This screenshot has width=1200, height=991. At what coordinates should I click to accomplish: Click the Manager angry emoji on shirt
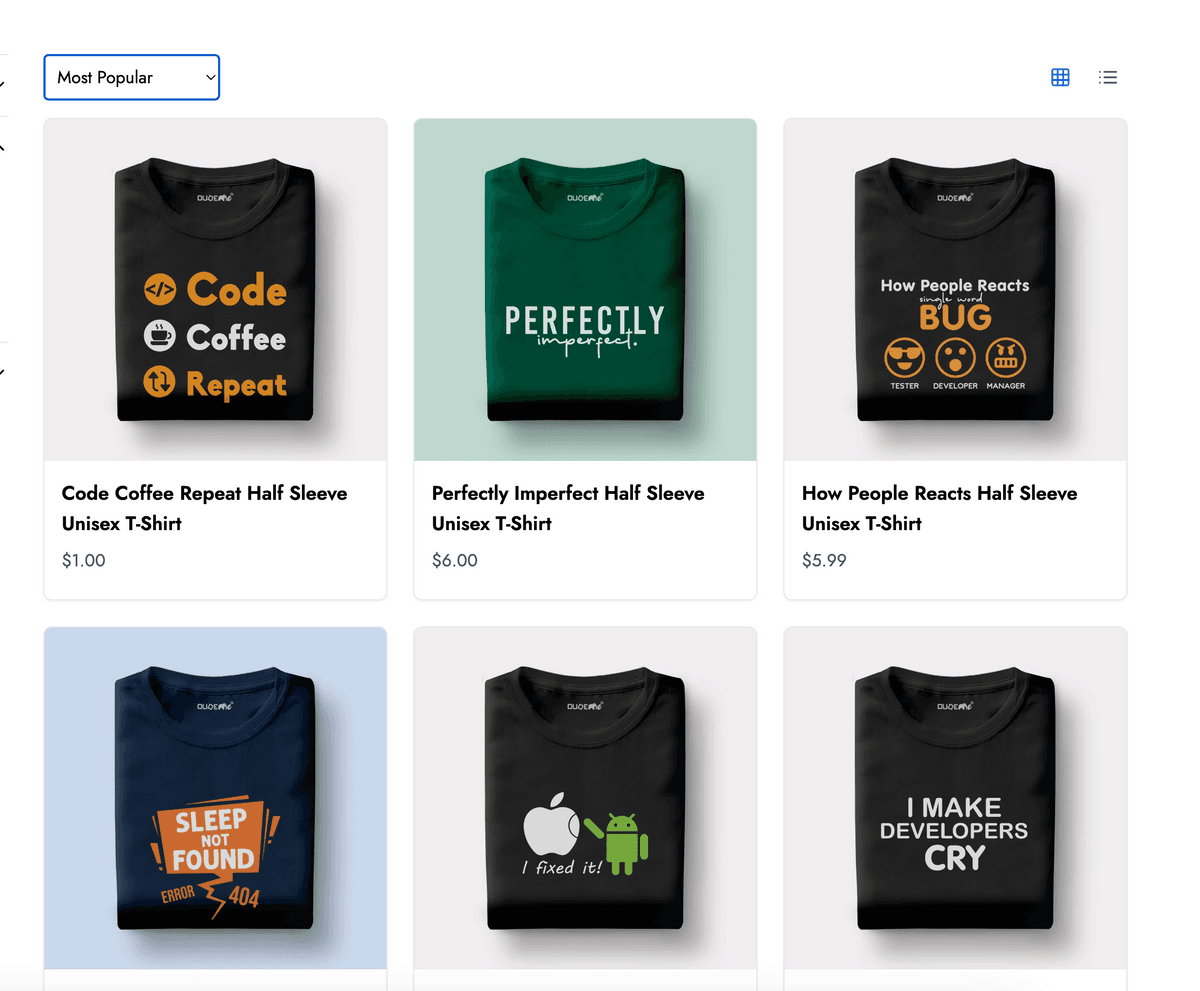pyautogui.click(x=1005, y=358)
